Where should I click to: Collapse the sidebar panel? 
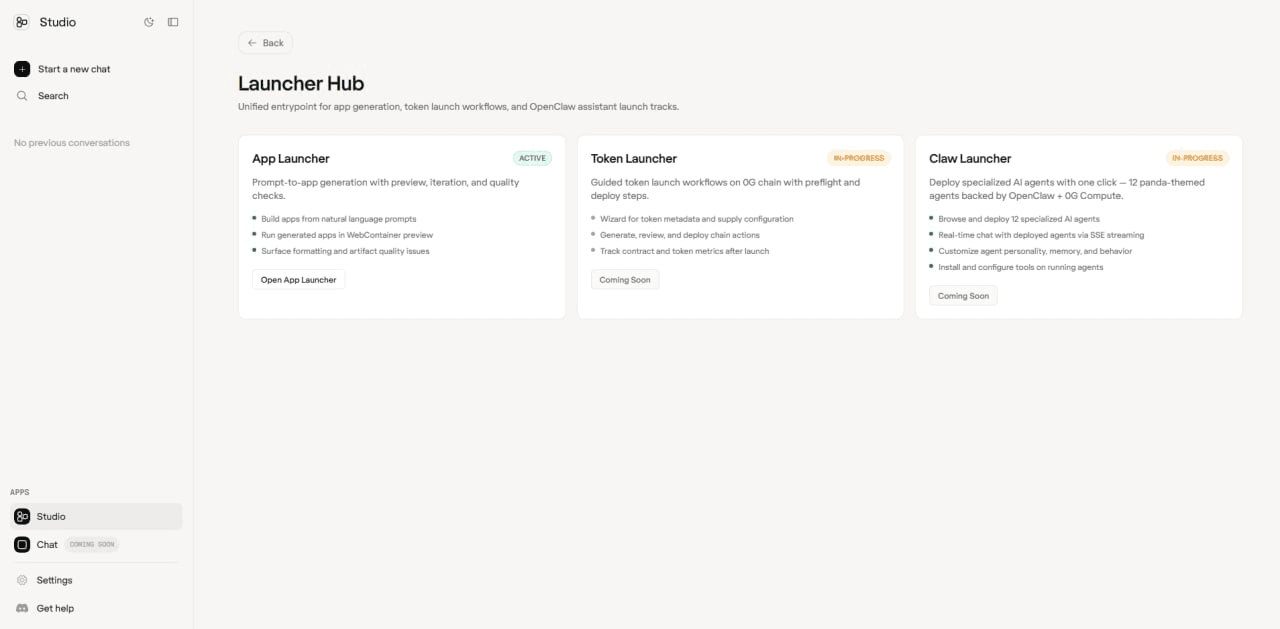point(173,22)
